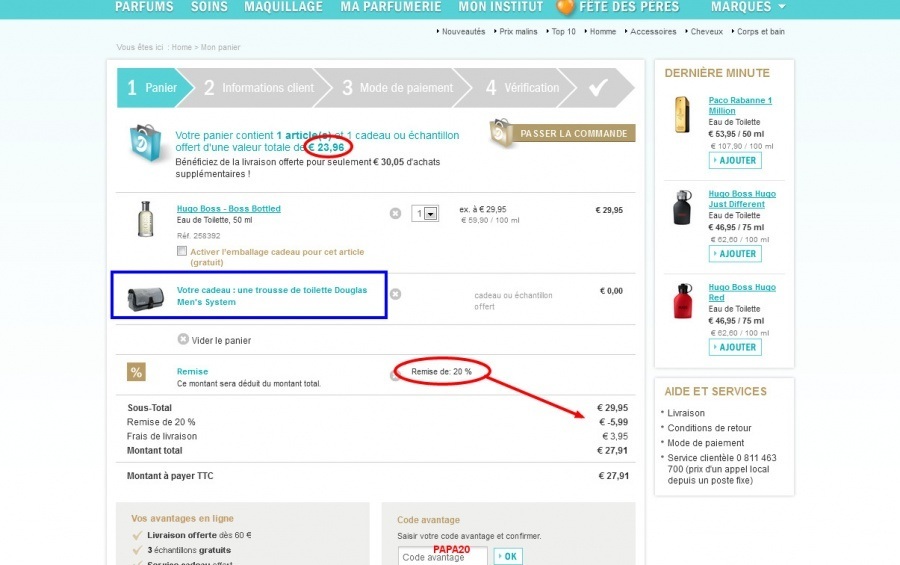Image resolution: width=900 pixels, height=565 pixels.
Task: Add Paco Rabanne 1 Million via AJOUTER
Action: [735, 160]
